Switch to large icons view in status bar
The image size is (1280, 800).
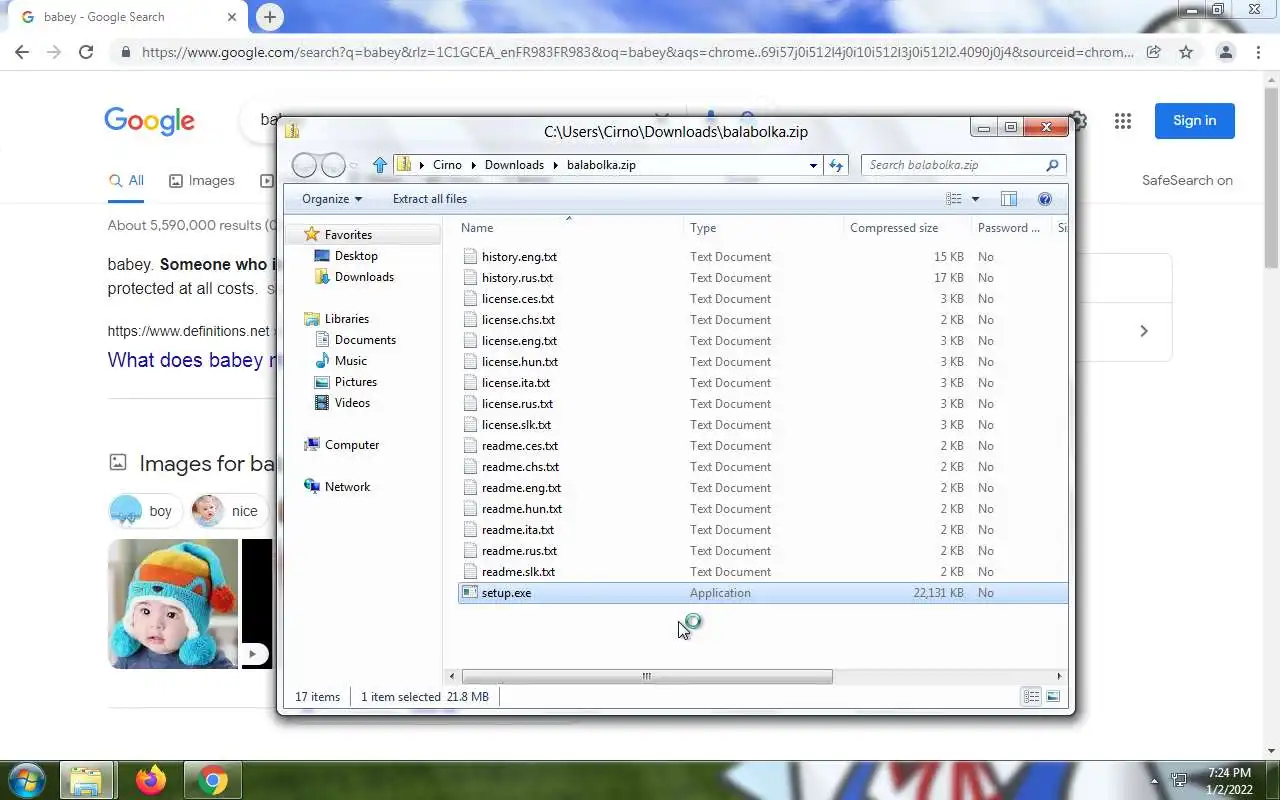[x=1052, y=697]
